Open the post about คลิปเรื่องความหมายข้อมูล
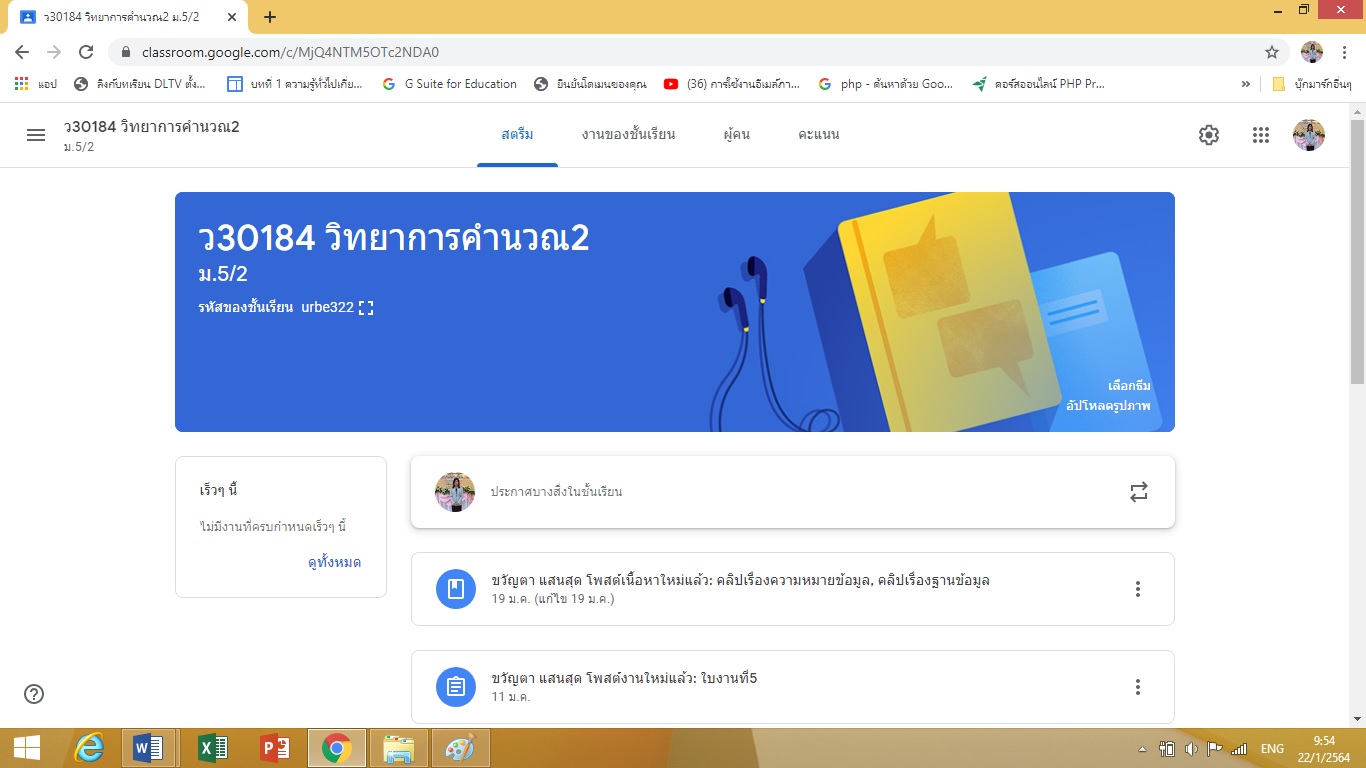The height and width of the screenshot is (768, 1366). point(792,589)
